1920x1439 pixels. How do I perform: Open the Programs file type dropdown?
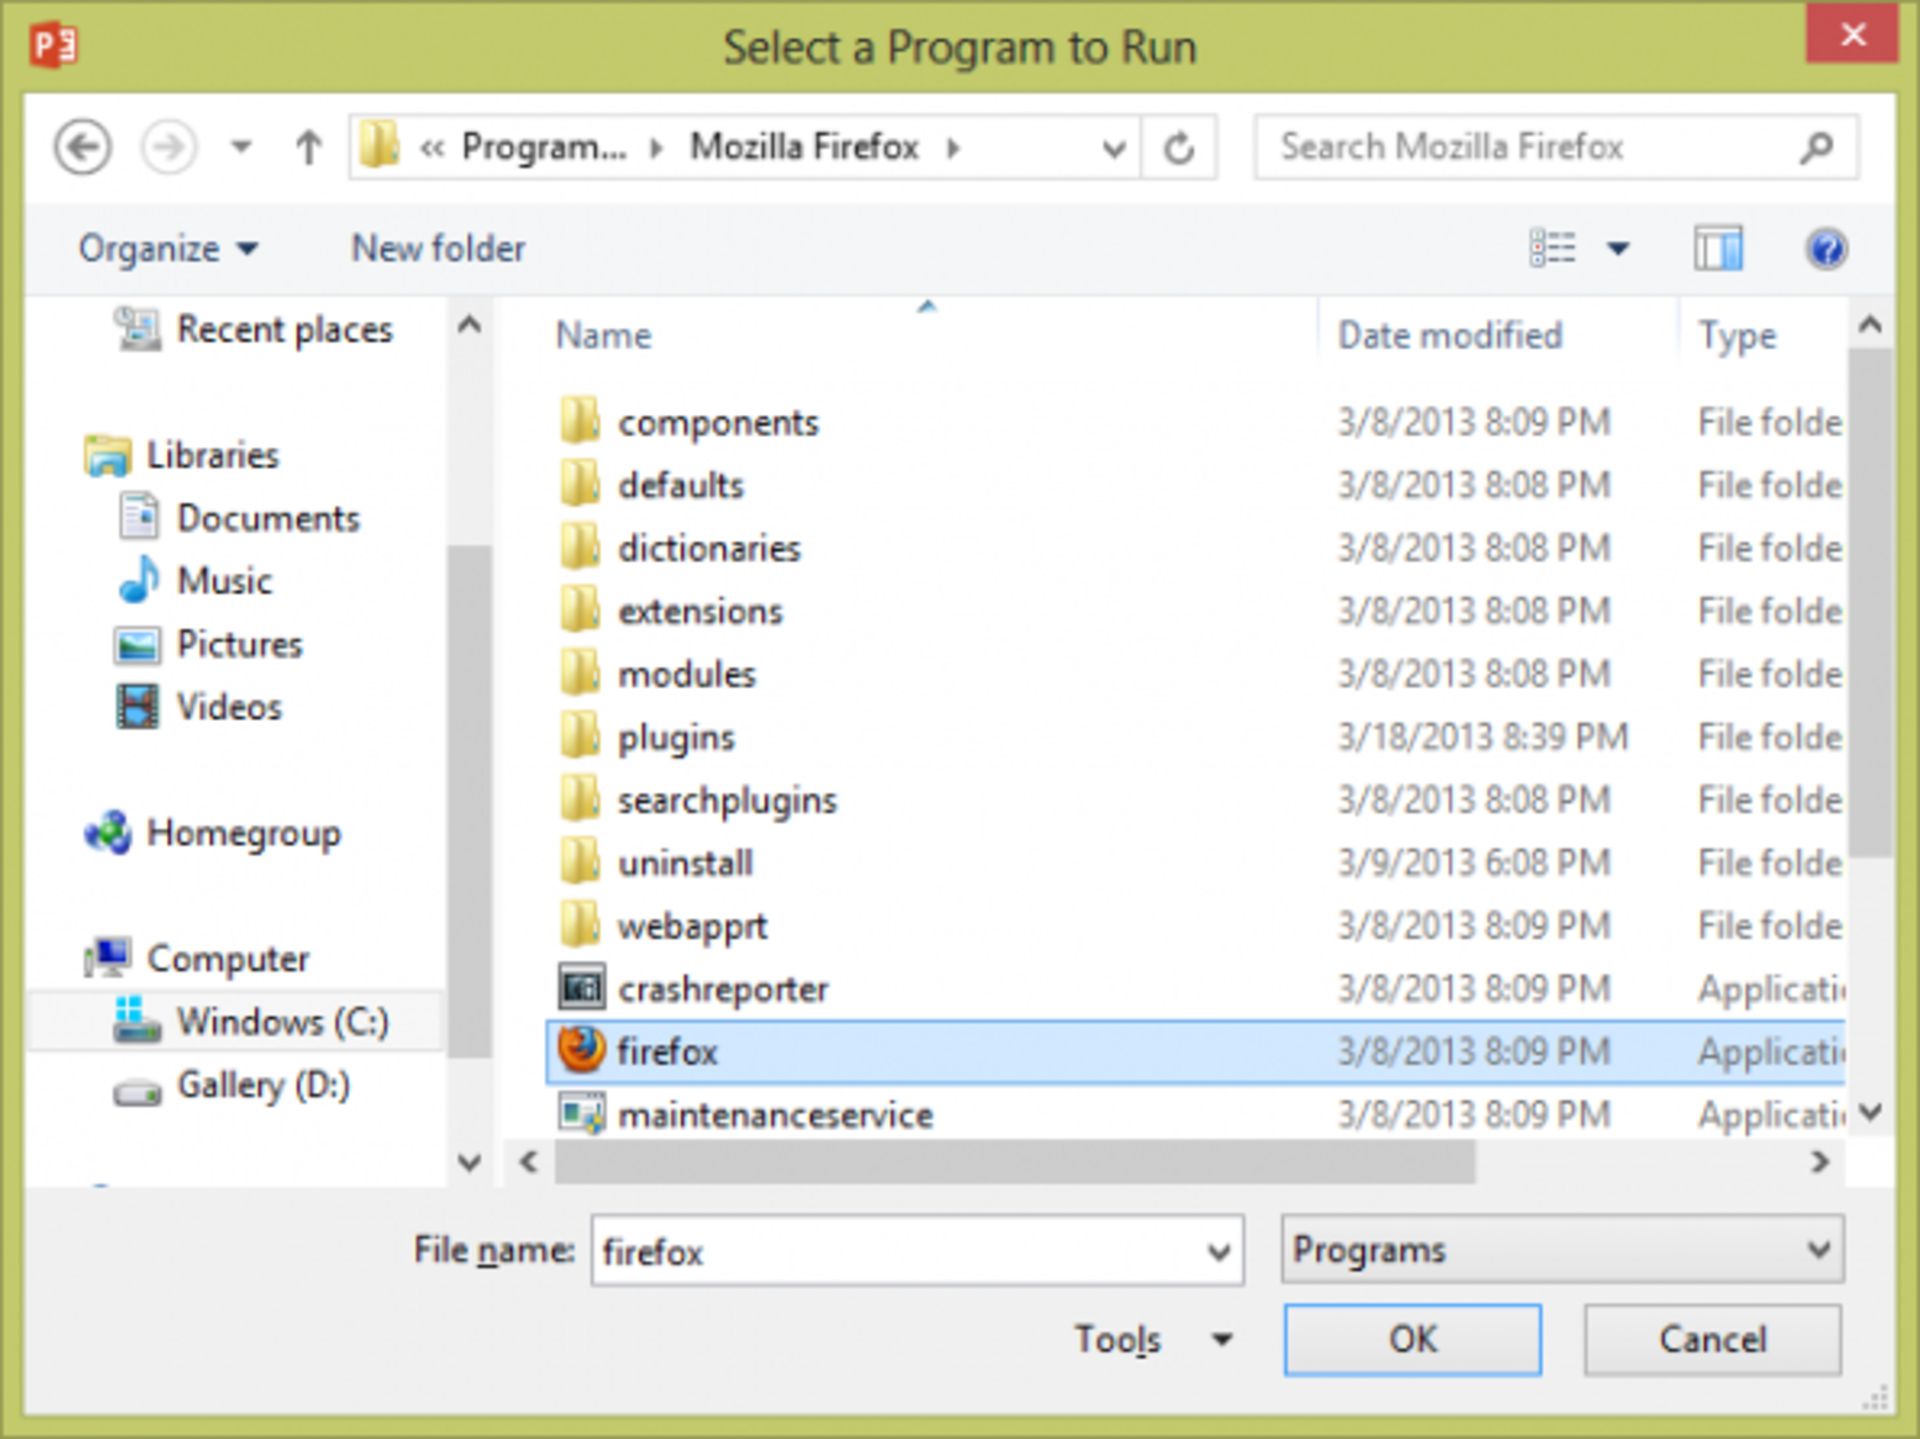point(1562,1249)
